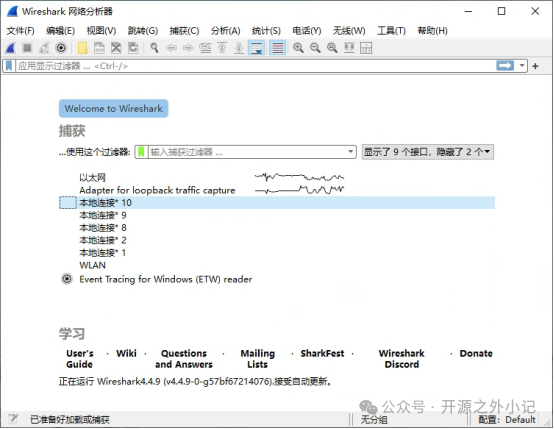Open the SharkFest link
Screen dimensions: 554x429
pos(322,353)
